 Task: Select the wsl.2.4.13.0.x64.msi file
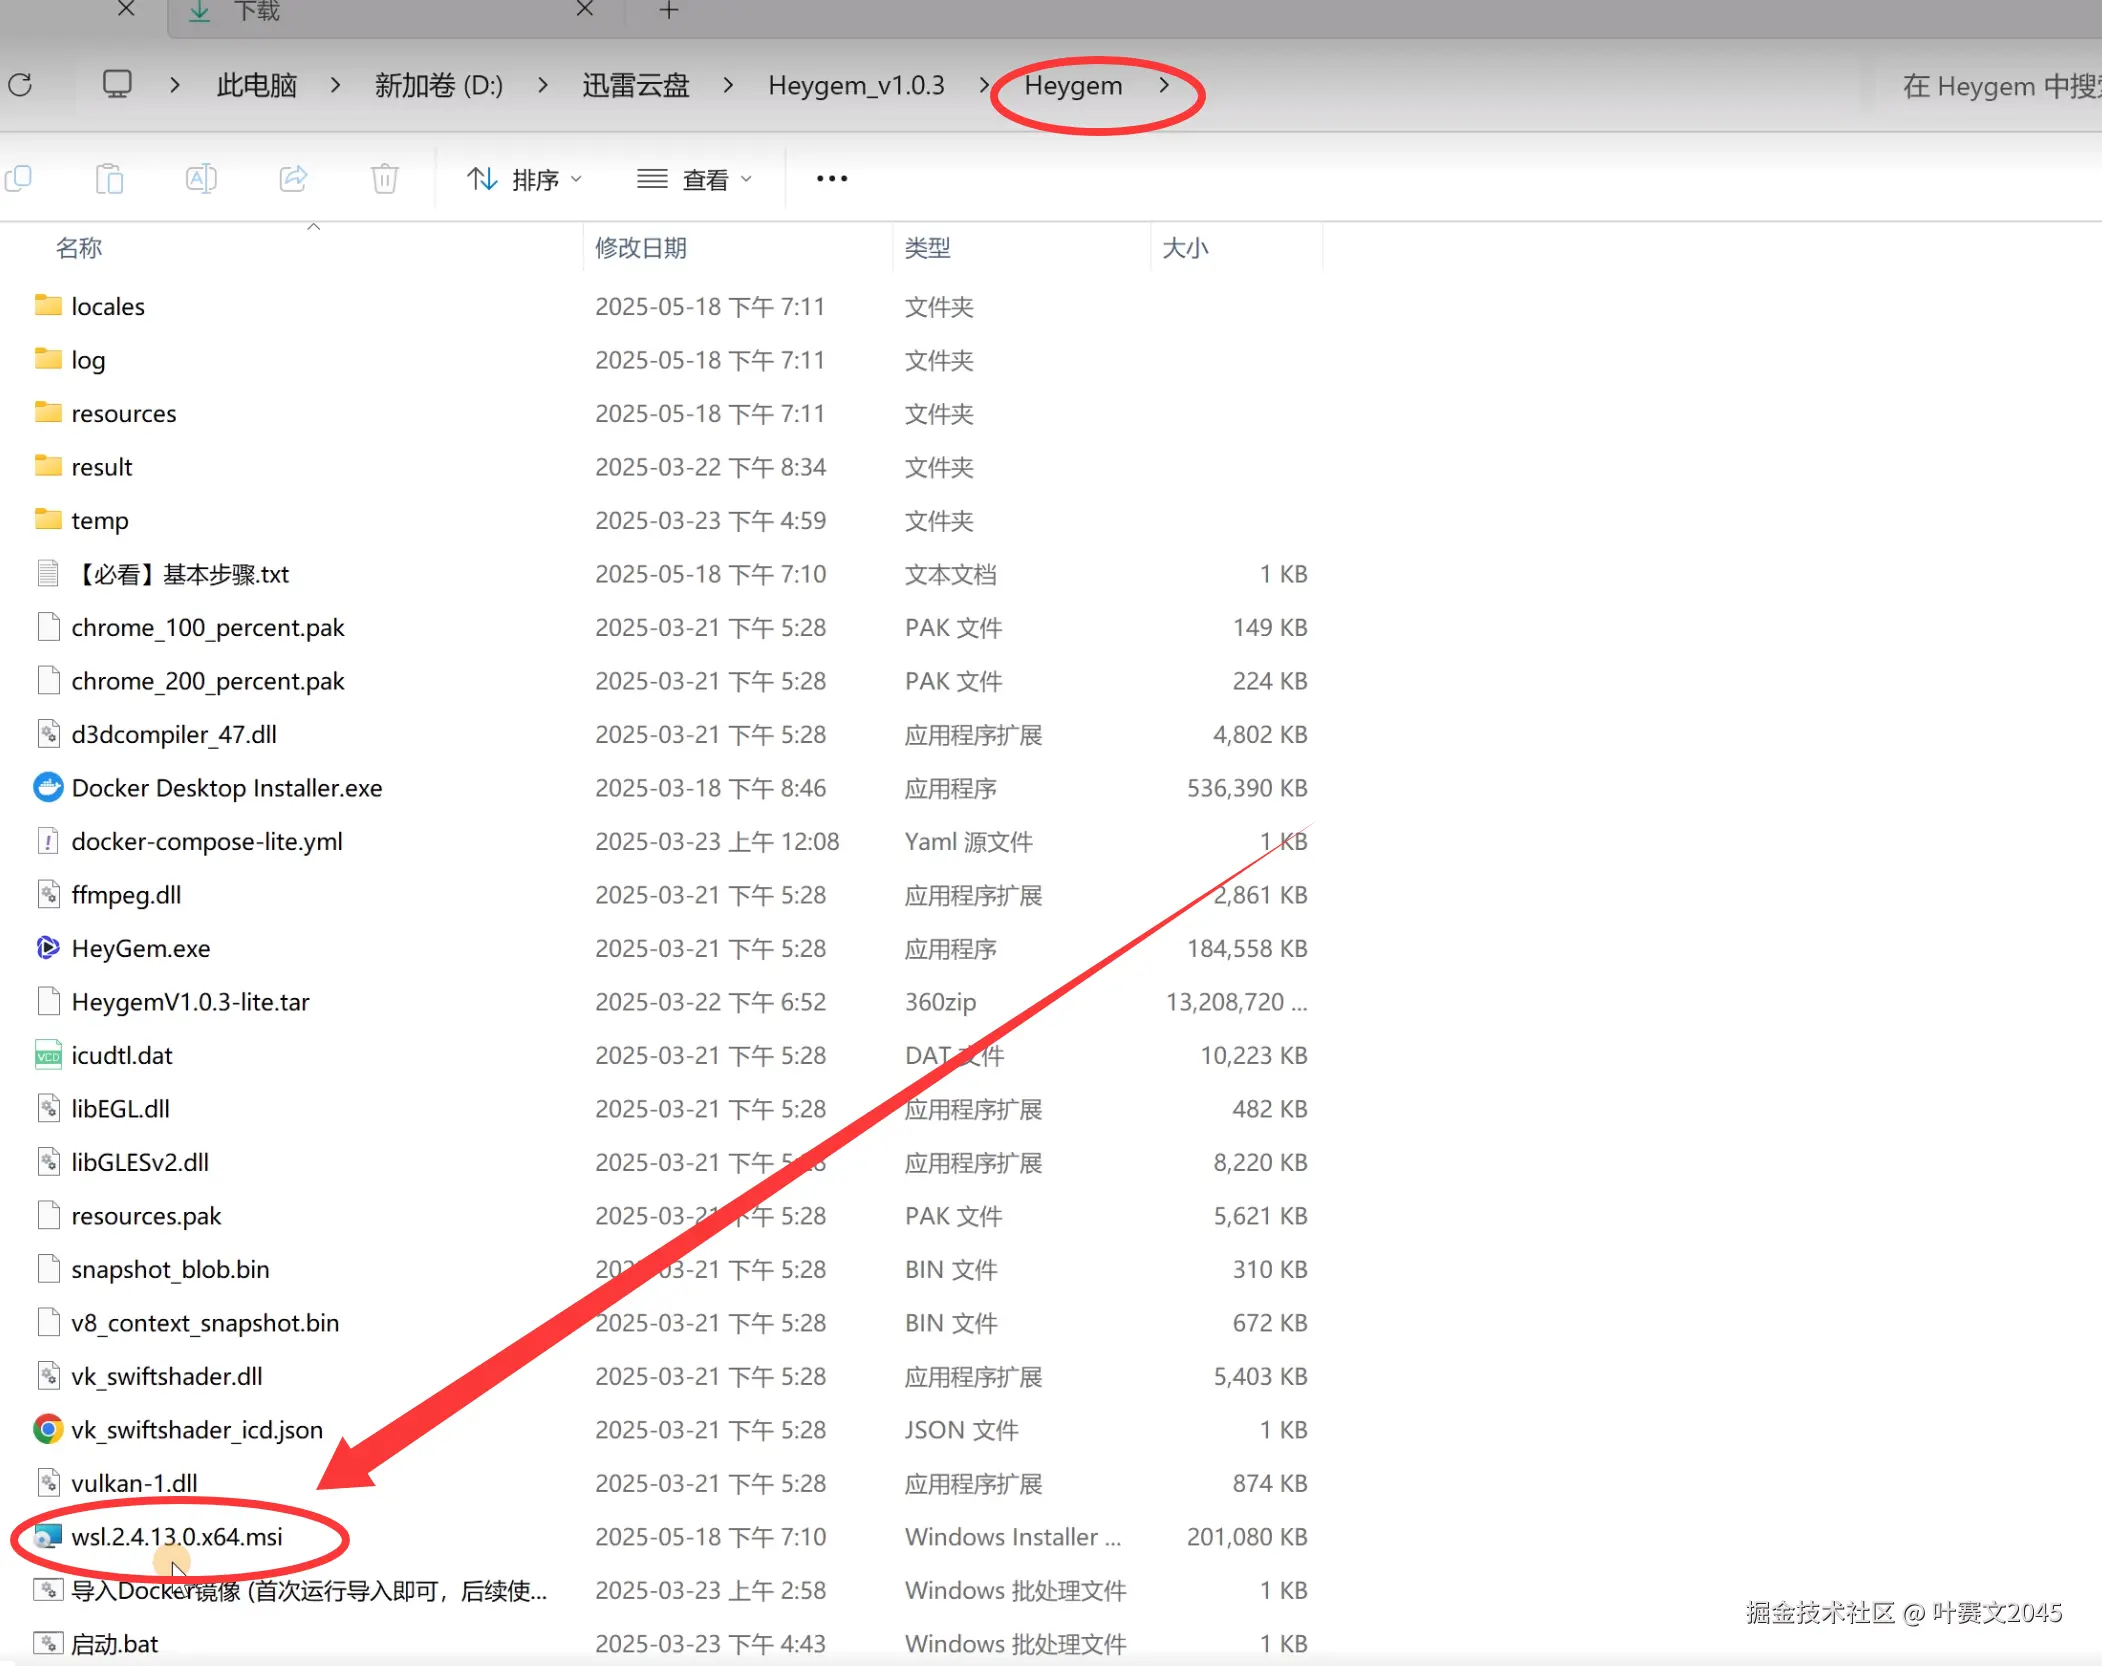point(177,1536)
